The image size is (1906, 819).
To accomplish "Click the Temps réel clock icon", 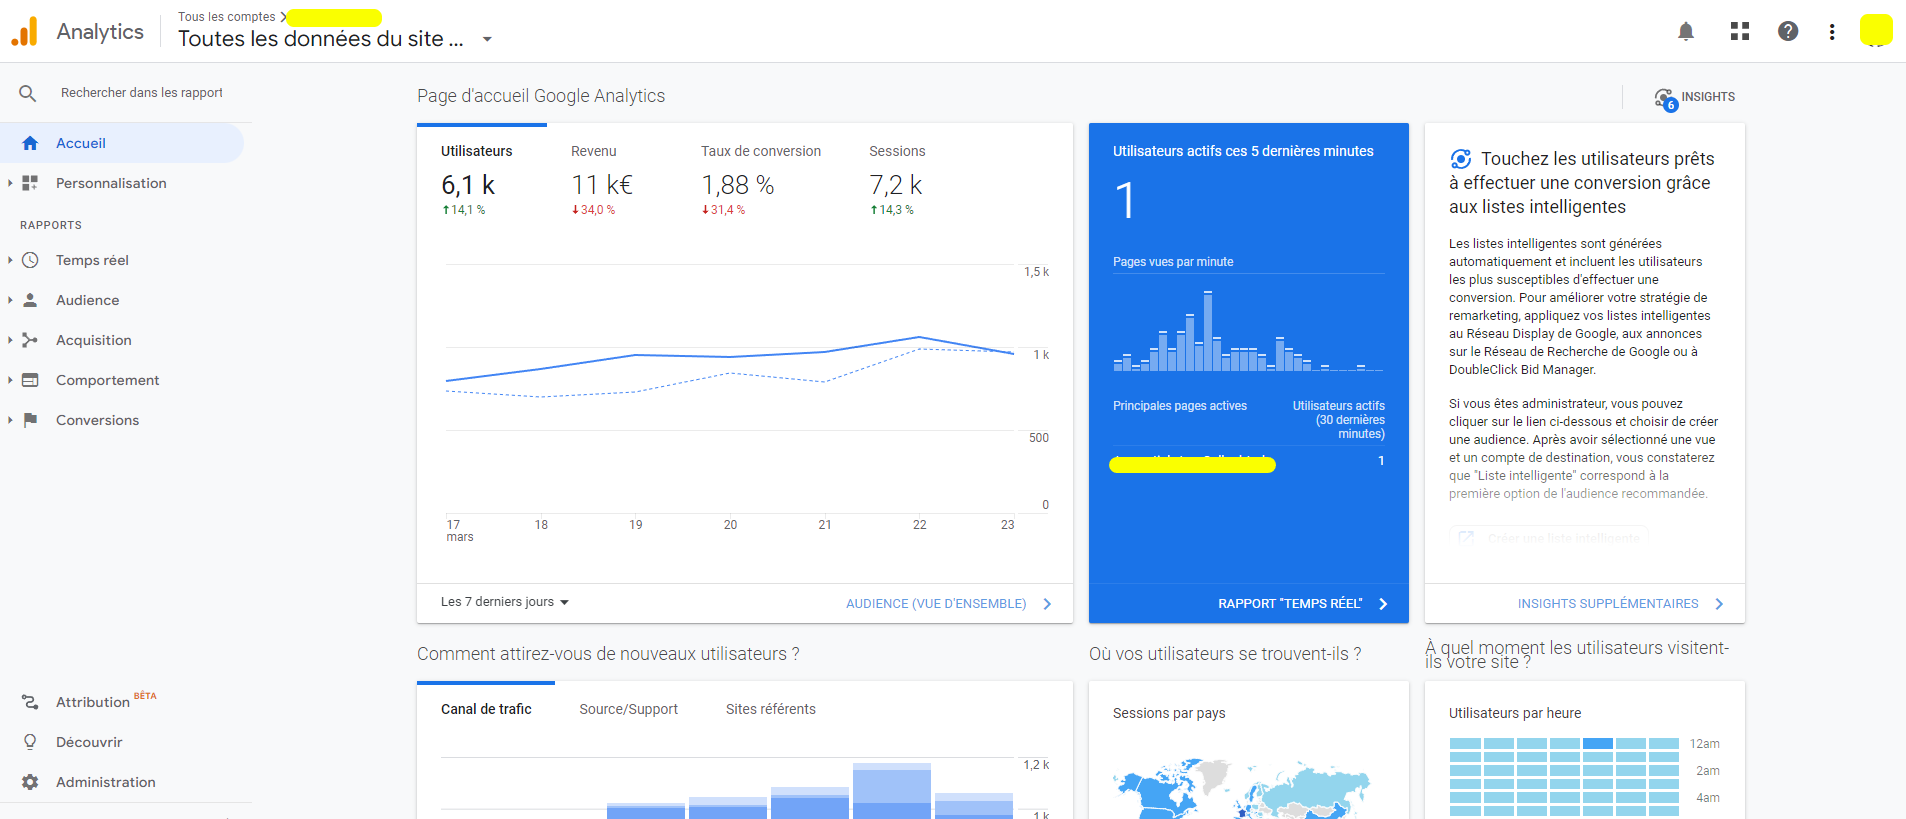I will pyautogui.click(x=30, y=260).
